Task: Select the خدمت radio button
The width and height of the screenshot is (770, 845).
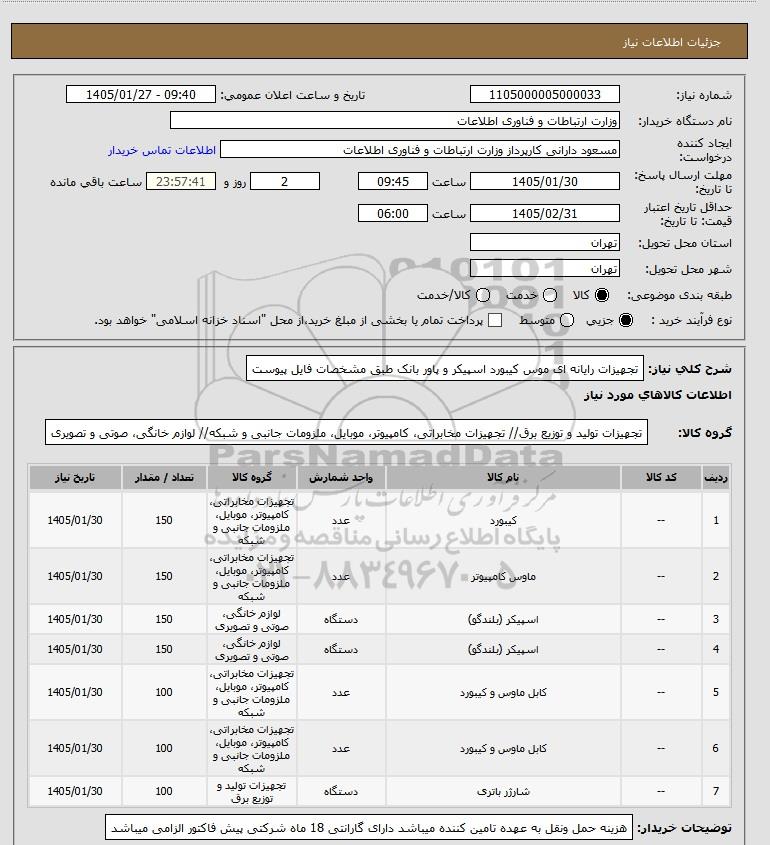Action: [x=550, y=295]
